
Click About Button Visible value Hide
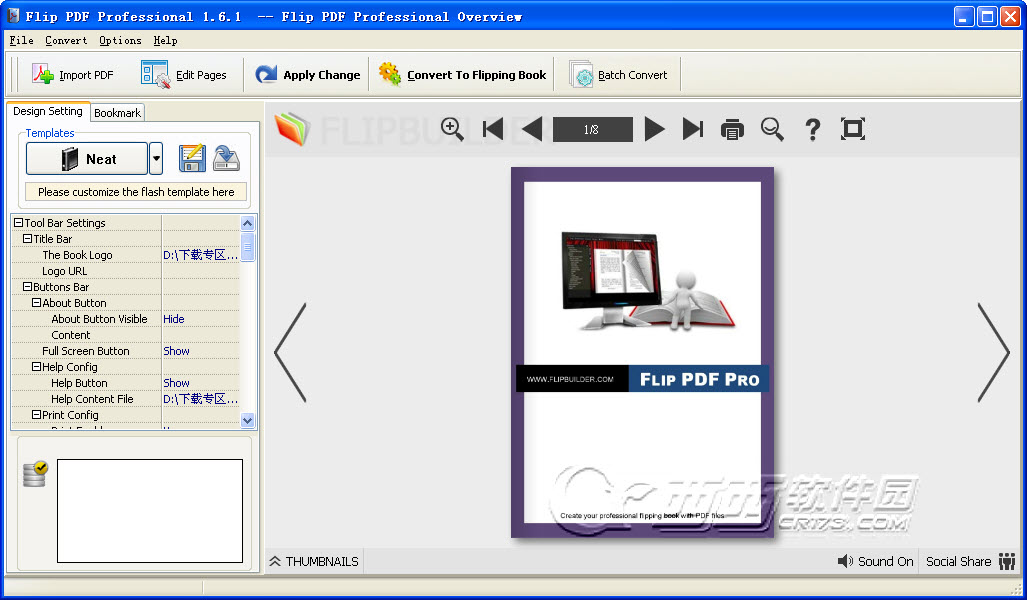(x=174, y=319)
